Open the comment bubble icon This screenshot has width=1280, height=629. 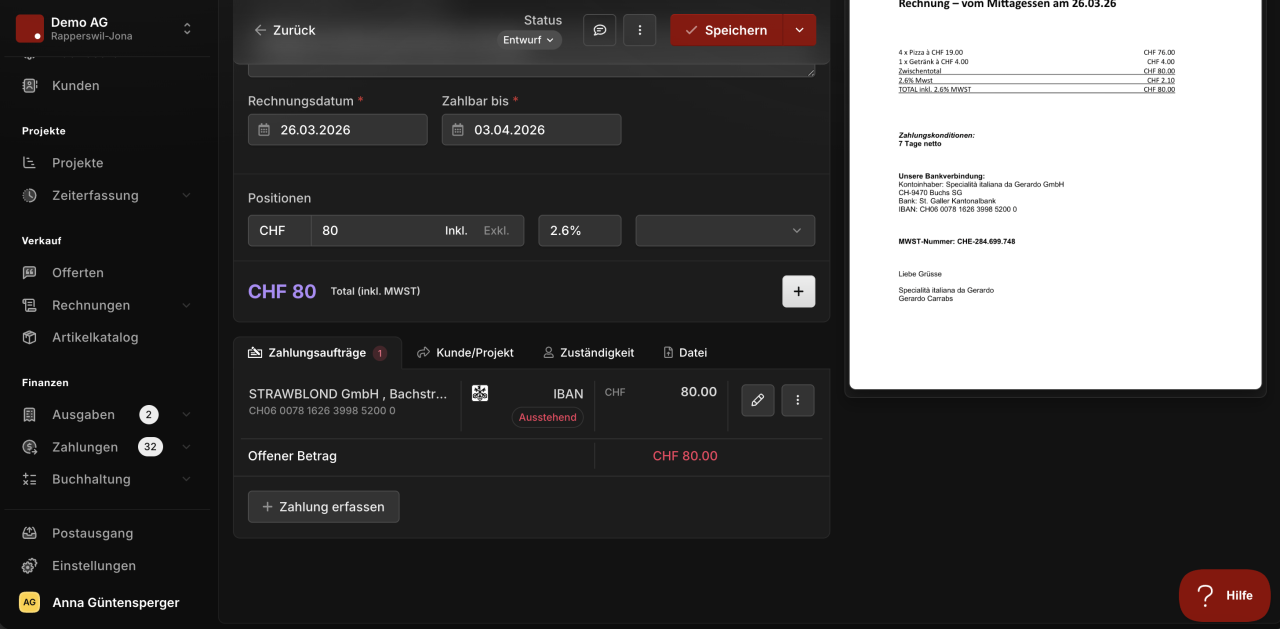600,30
